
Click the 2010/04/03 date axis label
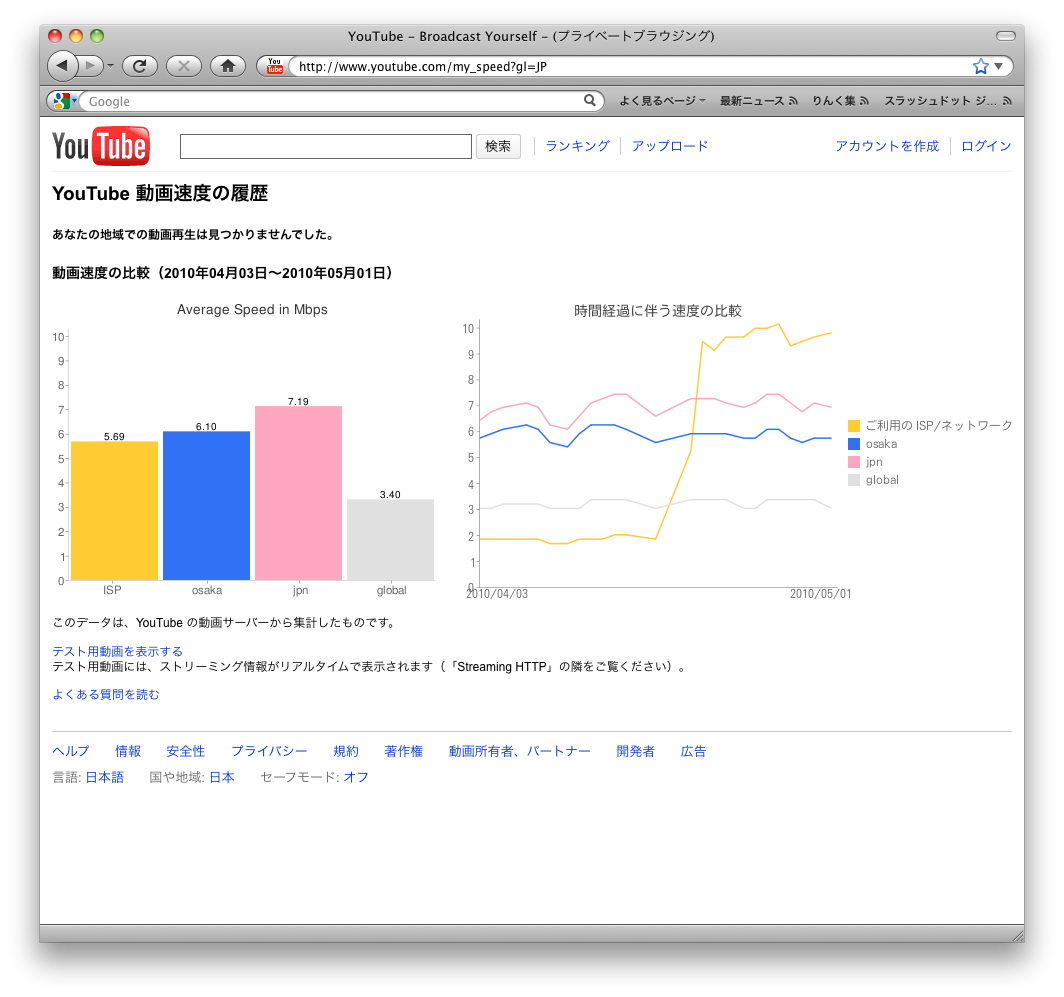pyautogui.click(x=497, y=594)
